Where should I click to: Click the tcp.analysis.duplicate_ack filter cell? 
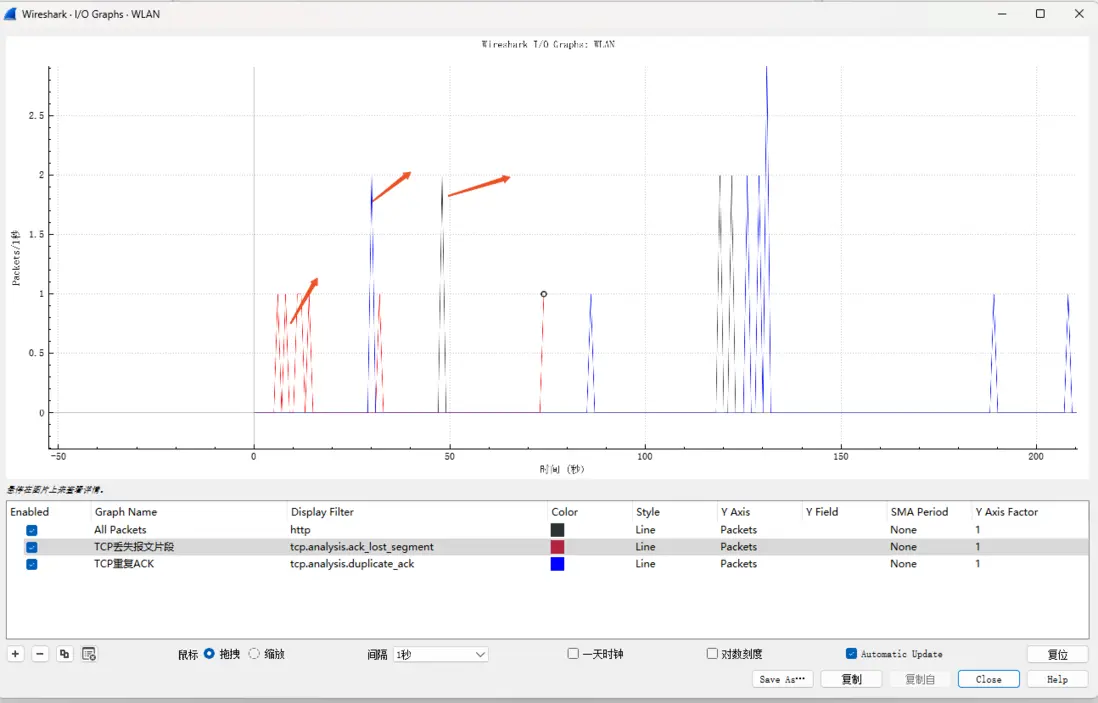click(352, 564)
